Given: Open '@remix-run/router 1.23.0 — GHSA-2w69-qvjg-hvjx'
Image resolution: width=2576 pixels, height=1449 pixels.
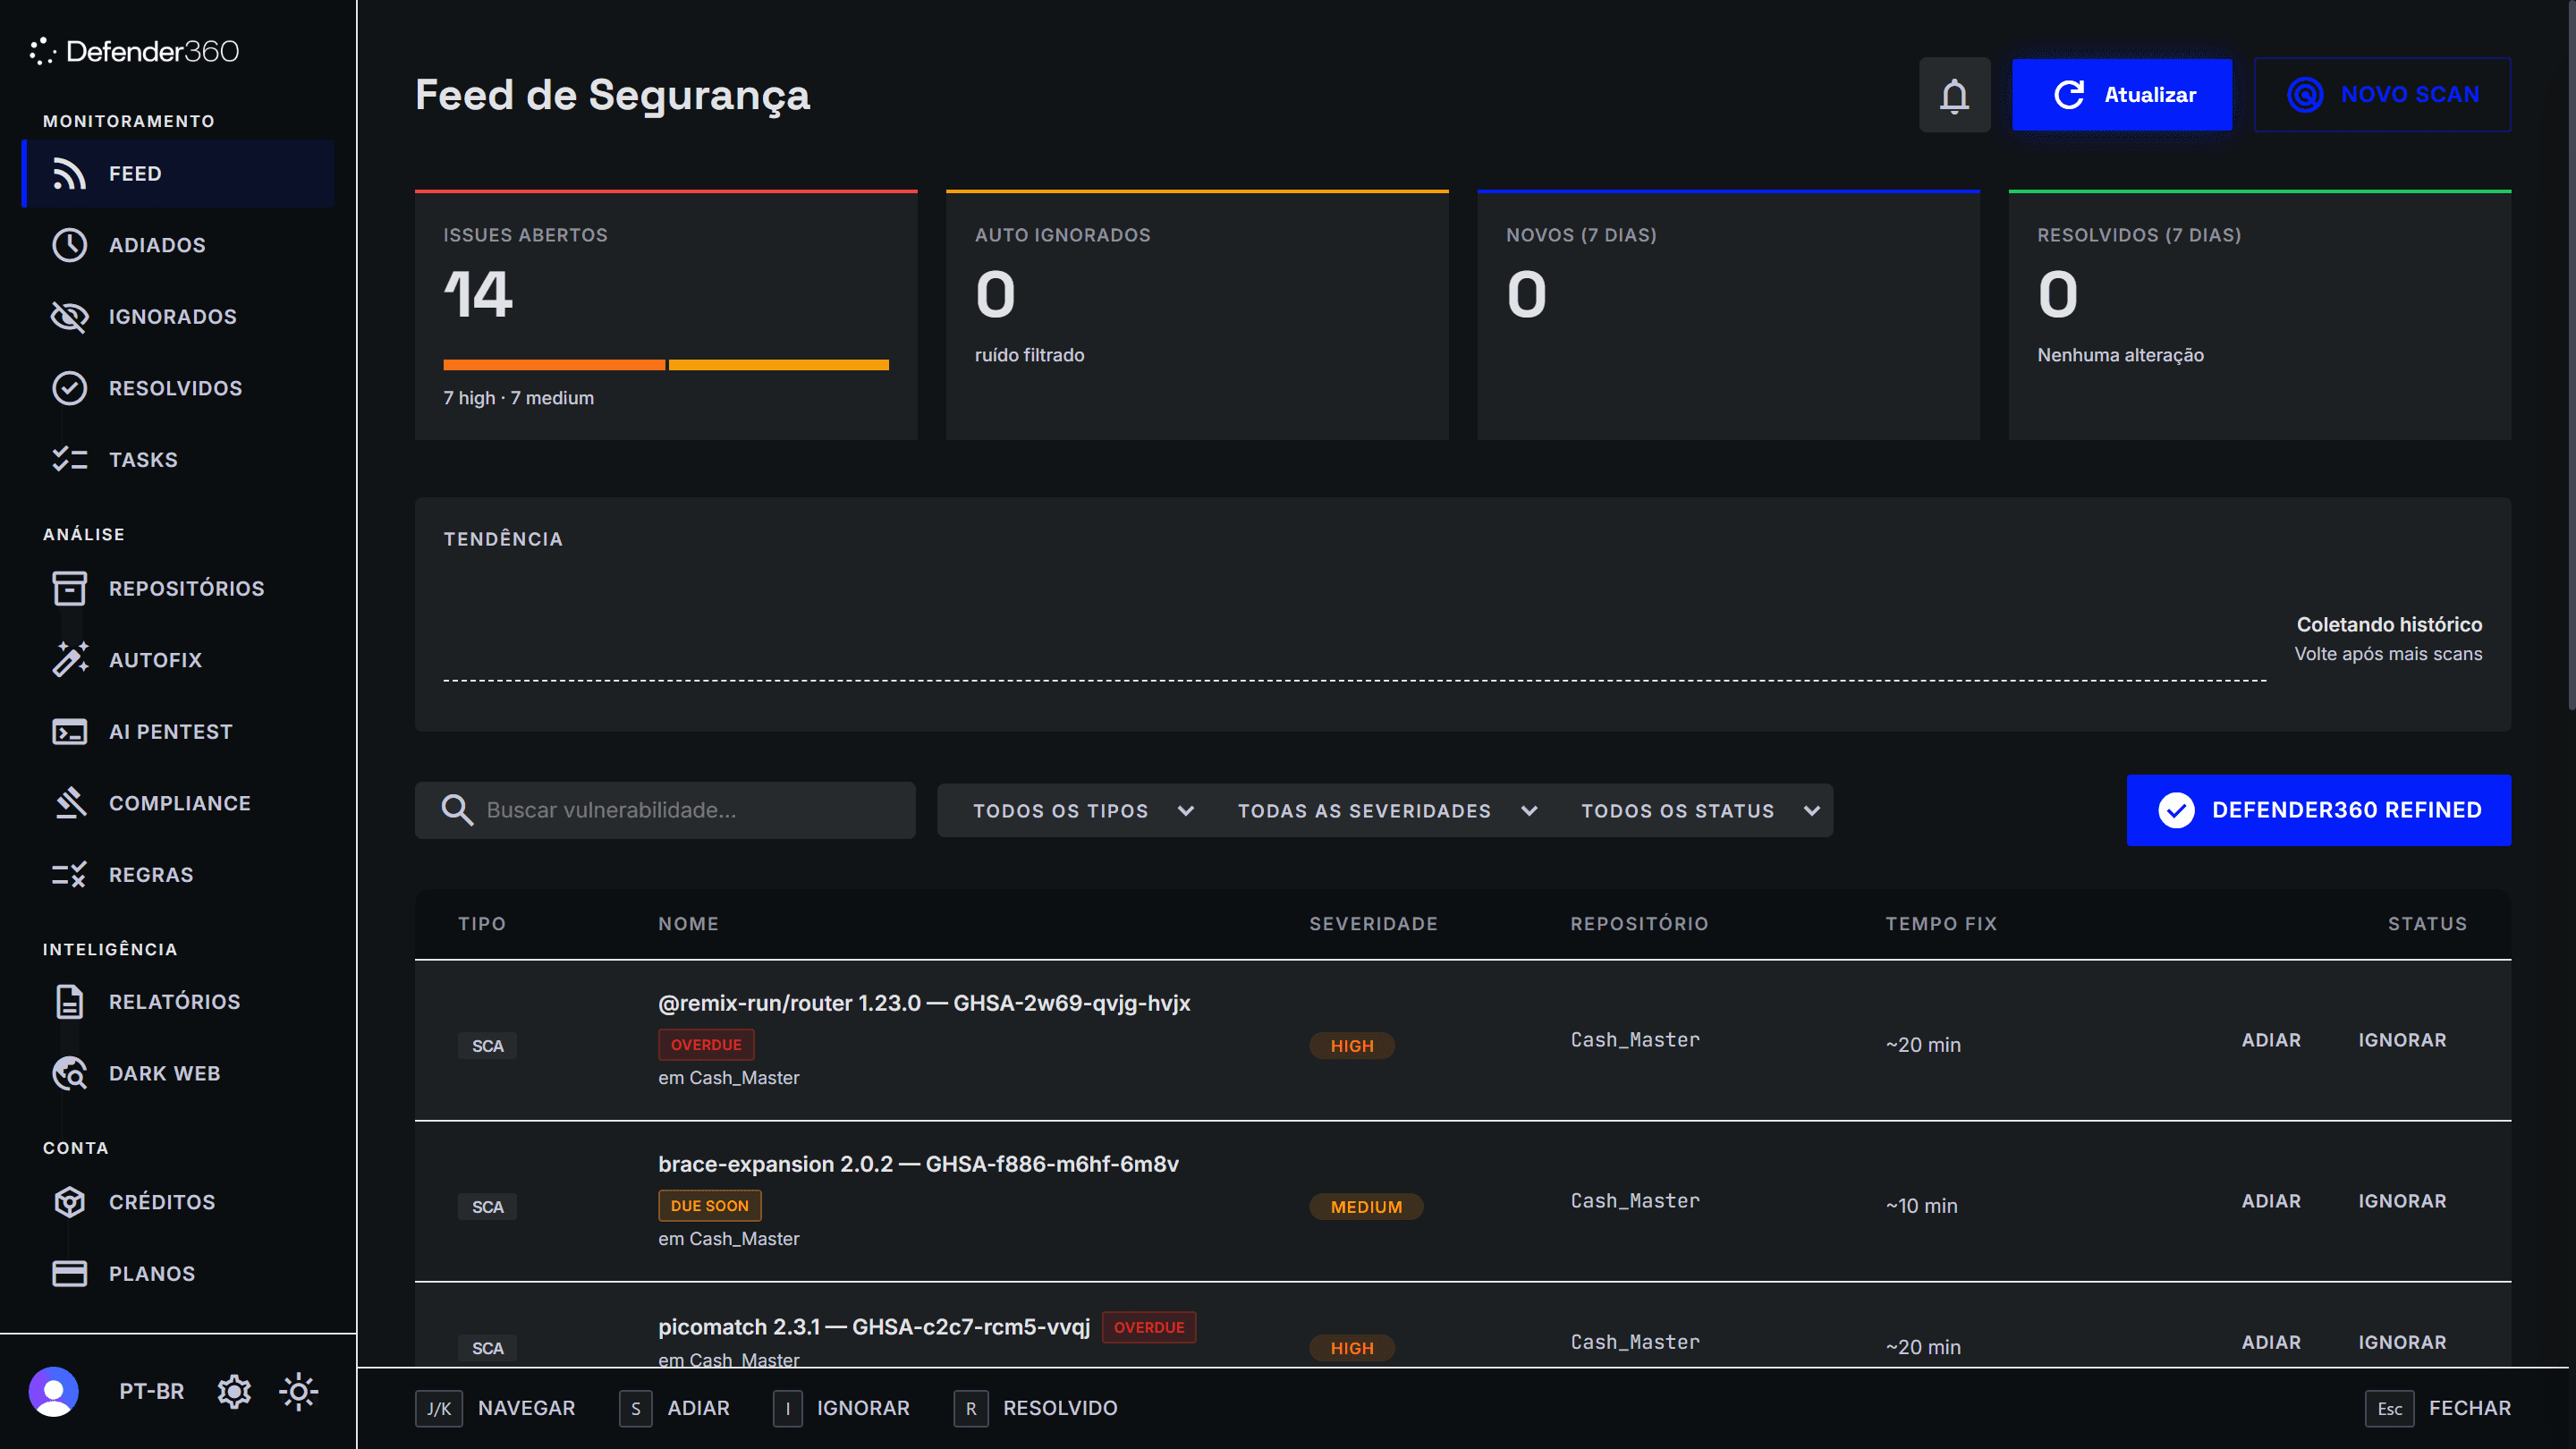Looking at the screenshot, I should (924, 1003).
